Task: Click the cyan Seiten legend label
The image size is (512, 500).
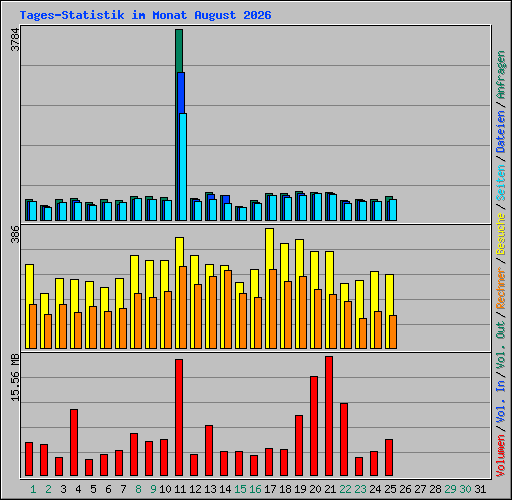Action: 501,183
